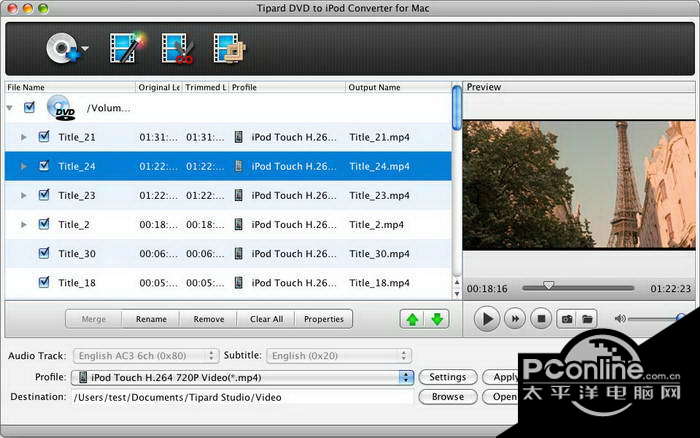Move item down with green arrow
The image size is (700, 438).
[x=437, y=319]
